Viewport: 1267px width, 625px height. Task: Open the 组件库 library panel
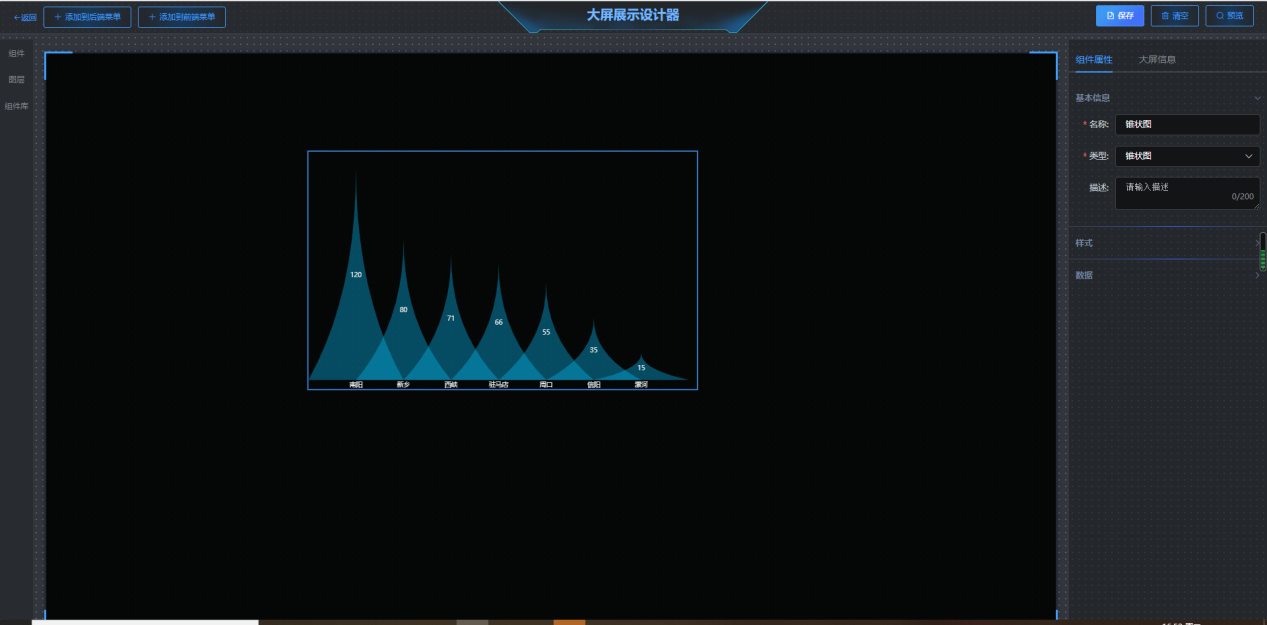coord(16,106)
